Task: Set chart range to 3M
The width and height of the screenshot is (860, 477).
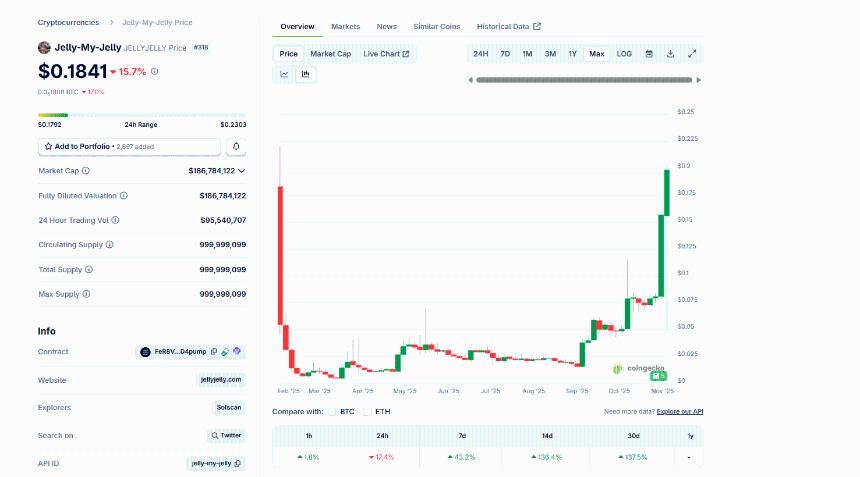Action: (x=550, y=54)
